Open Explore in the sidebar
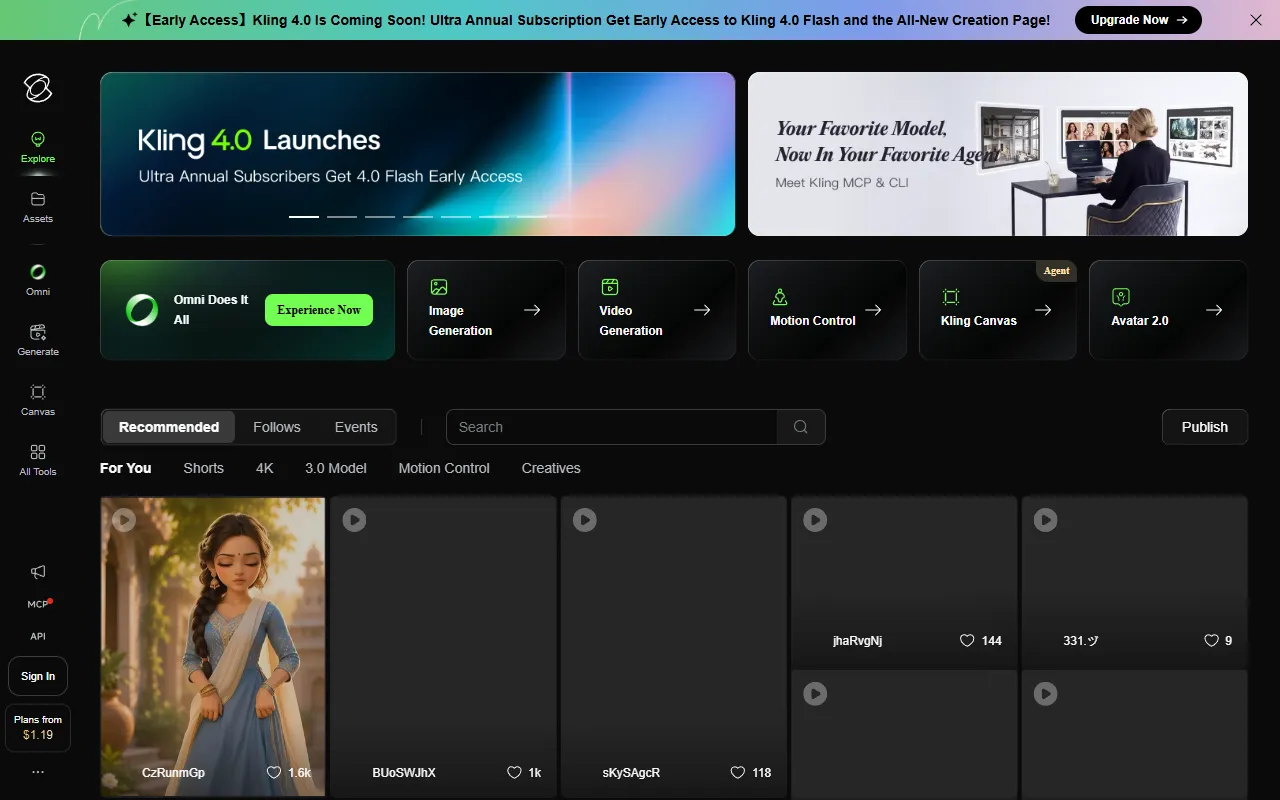This screenshot has width=1280, height=800. 38,147
